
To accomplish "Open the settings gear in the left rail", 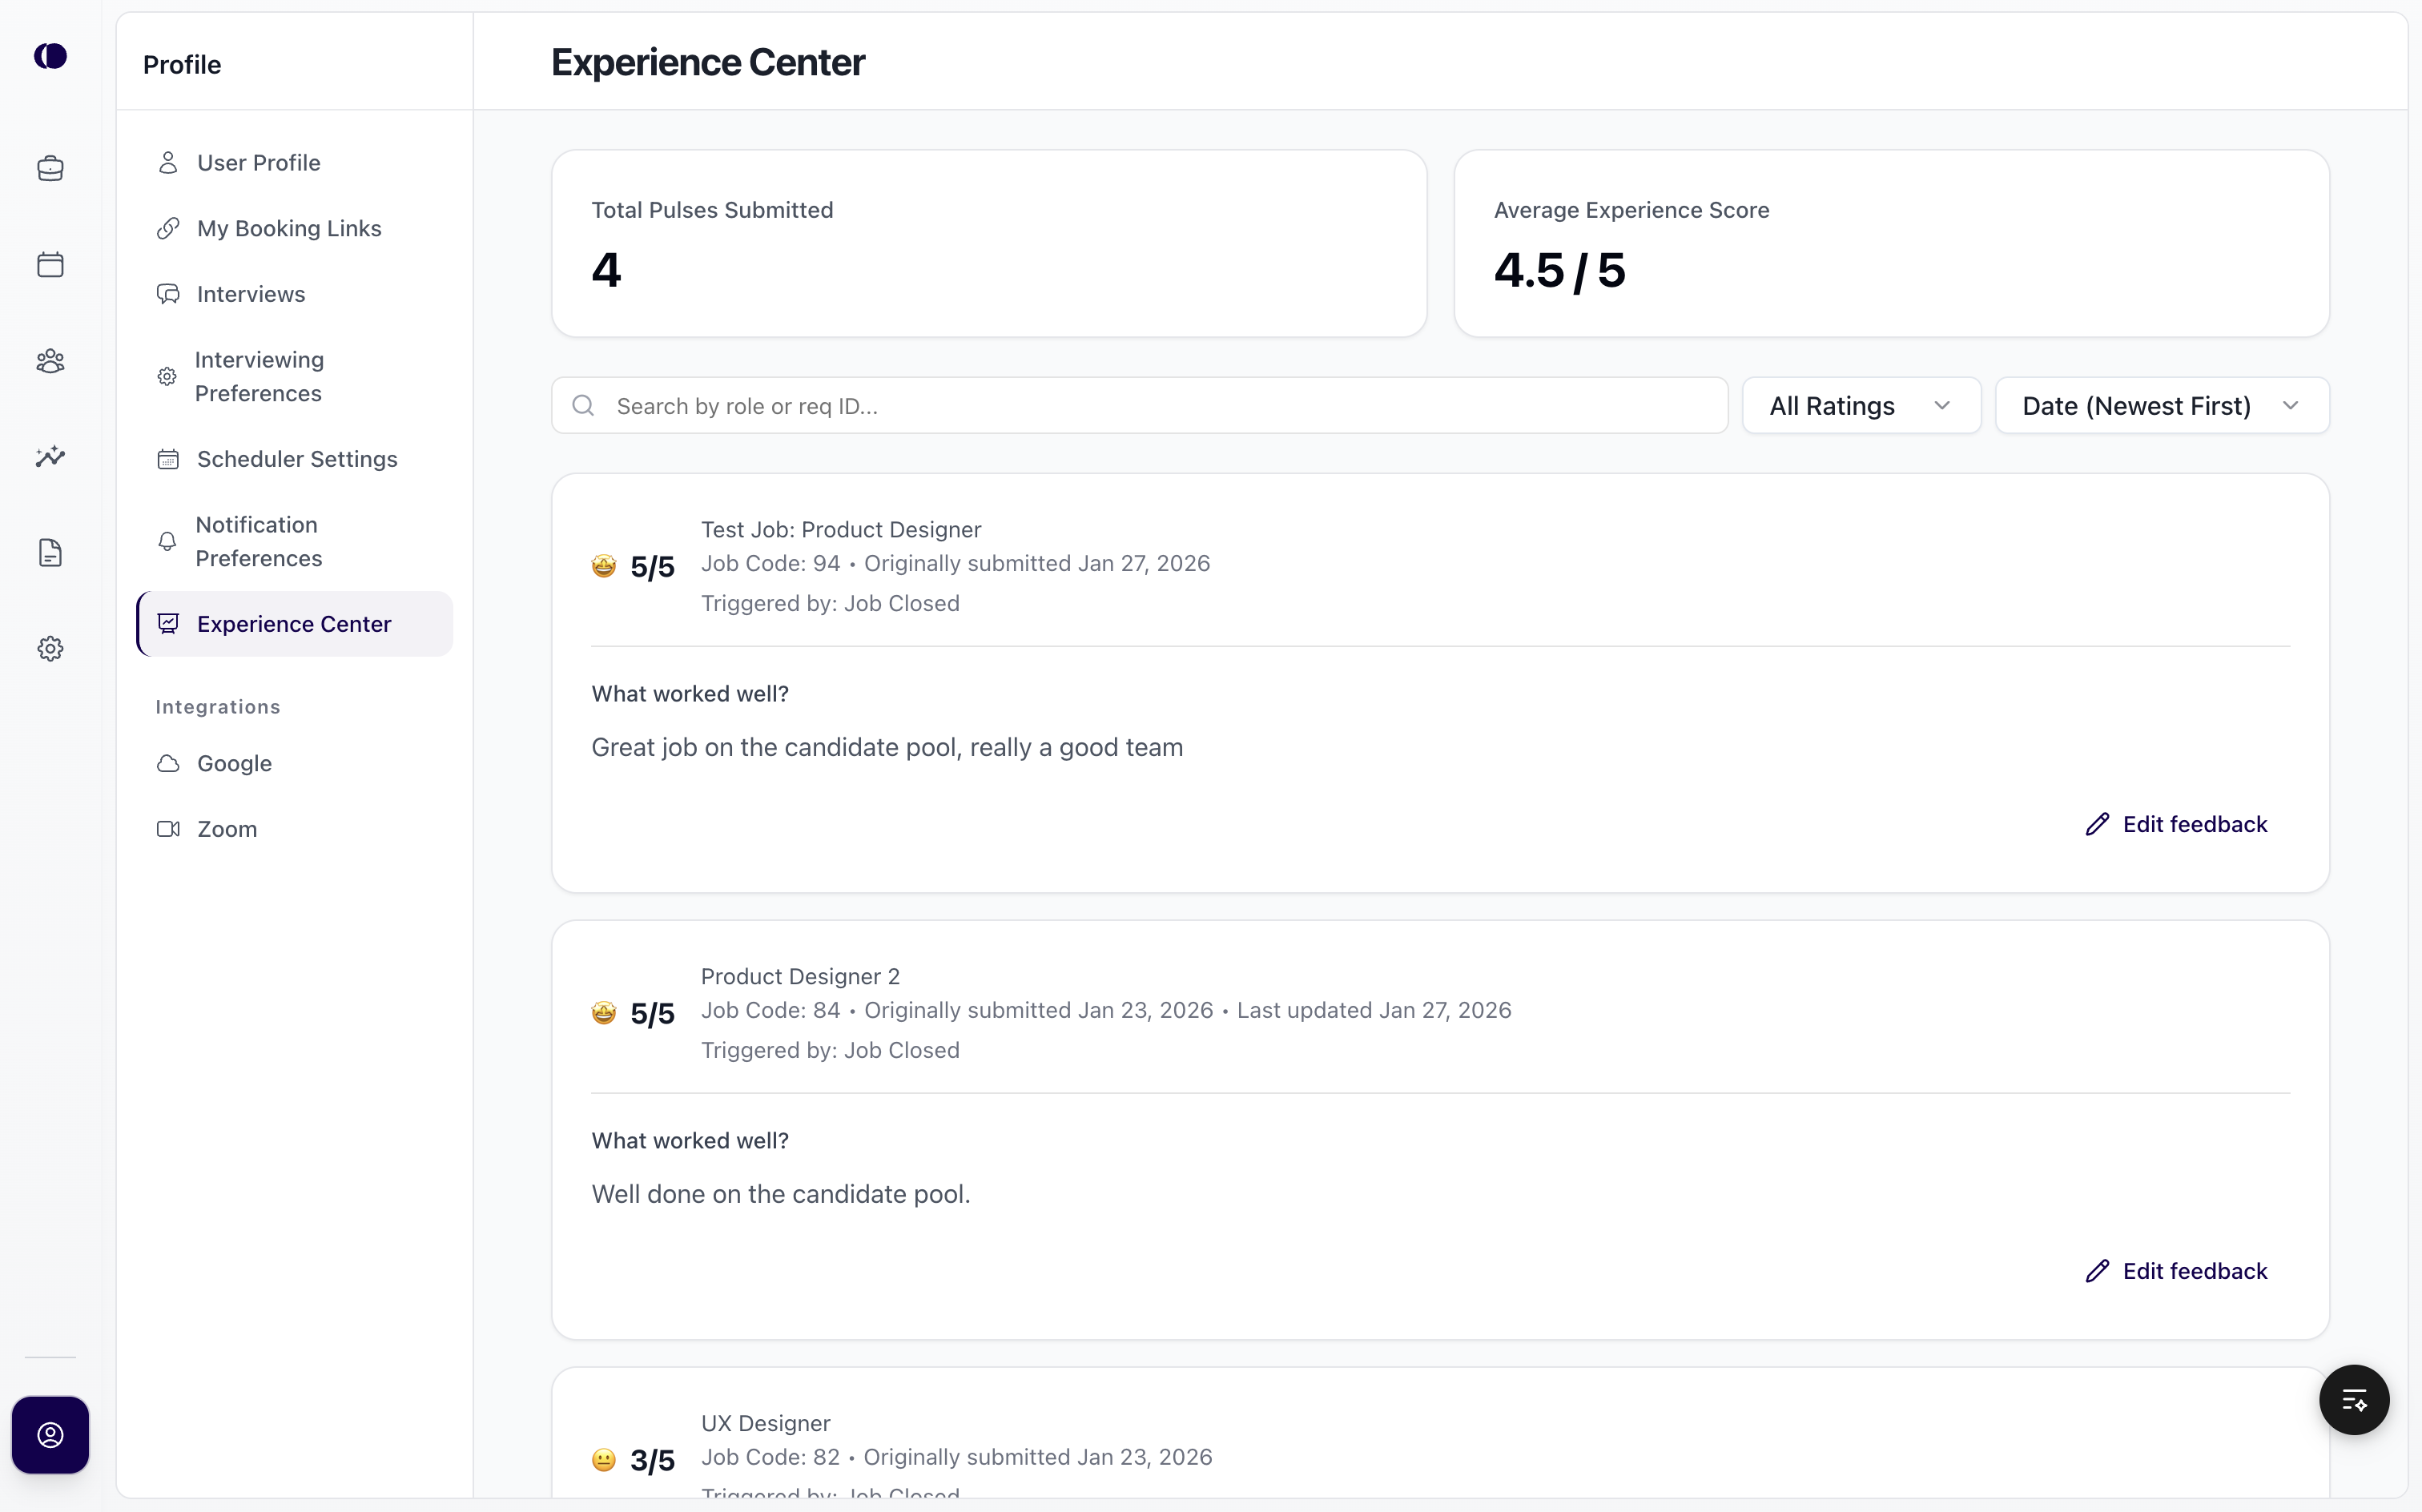I will click(x=50, y=648).
